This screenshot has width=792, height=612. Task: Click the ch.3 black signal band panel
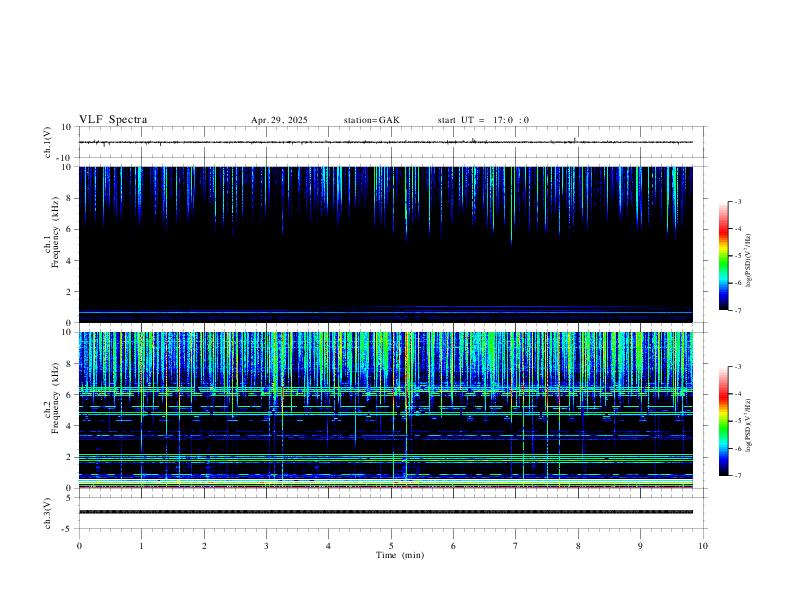click(x=386, y=512)
